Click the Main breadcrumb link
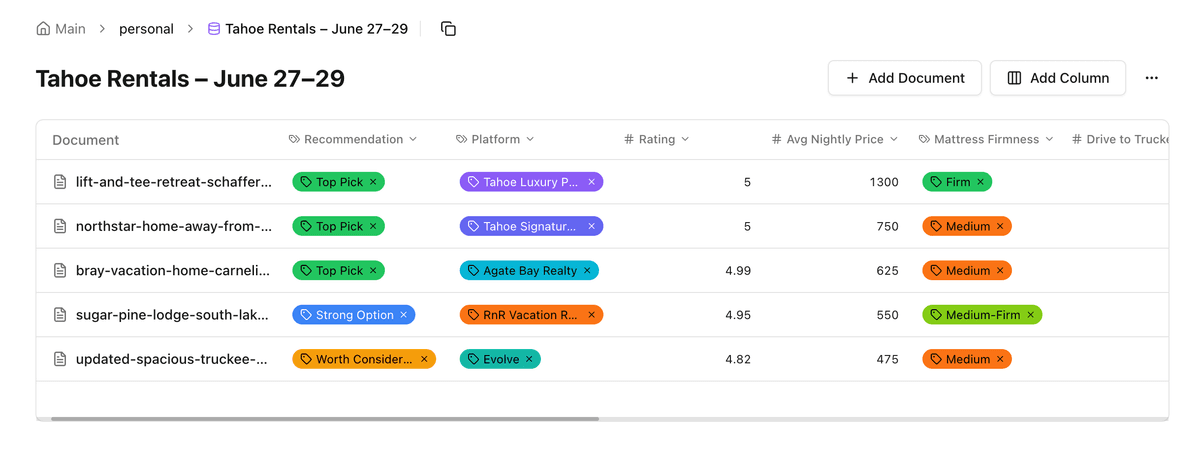Image resolution: width=1200 pixels, height=454 pixels. [x=70, y=29]
